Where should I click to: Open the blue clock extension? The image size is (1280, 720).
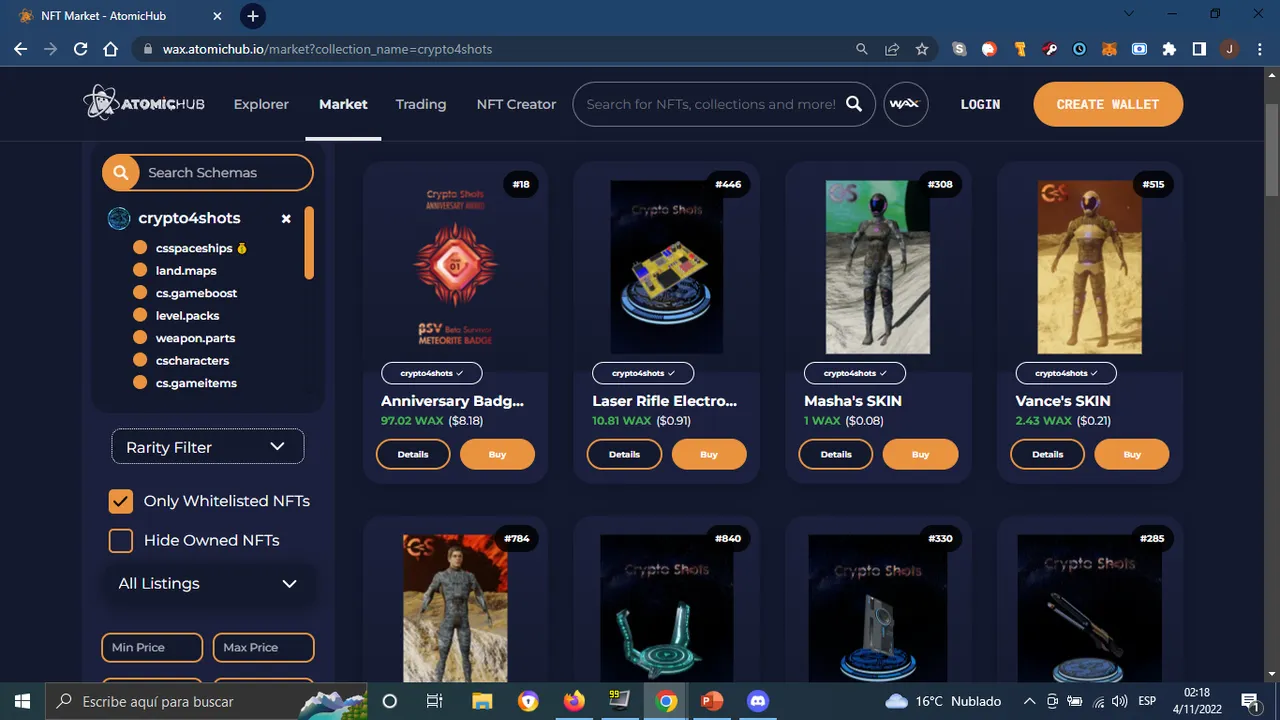1079,49
